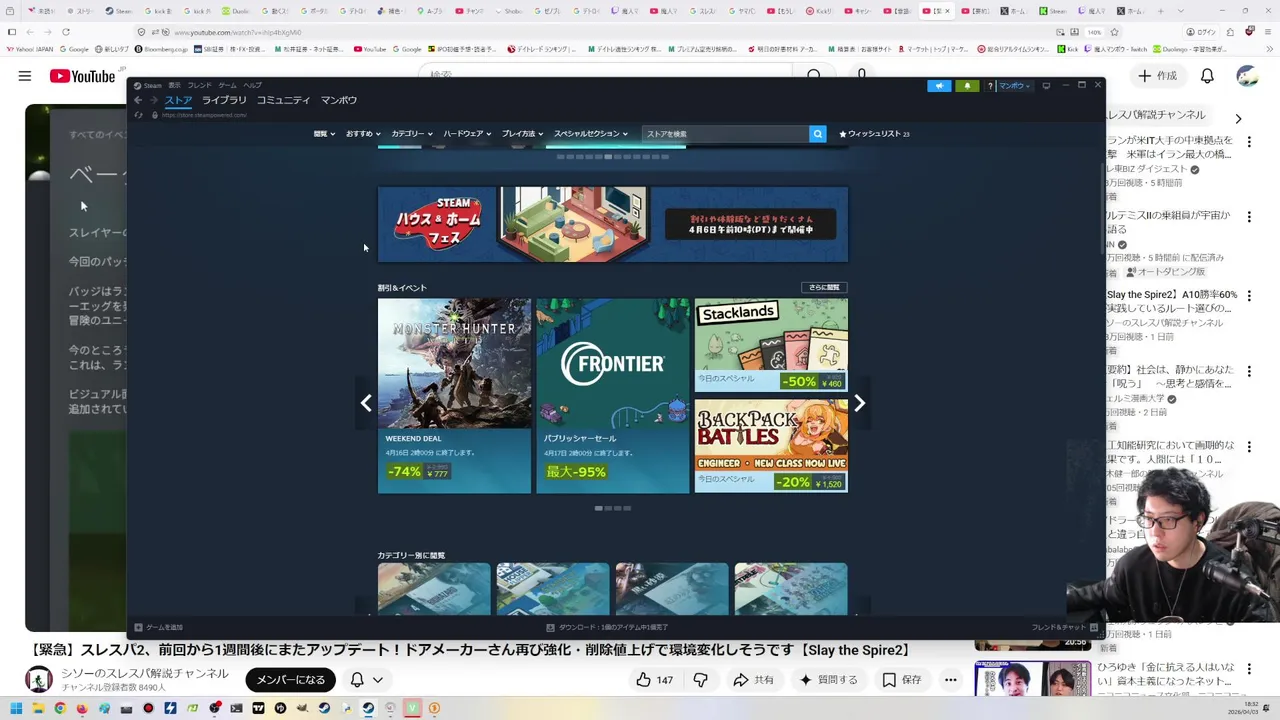Switch to the ストア tab in Steam
1280x720 pixels.
coord(178,100)
